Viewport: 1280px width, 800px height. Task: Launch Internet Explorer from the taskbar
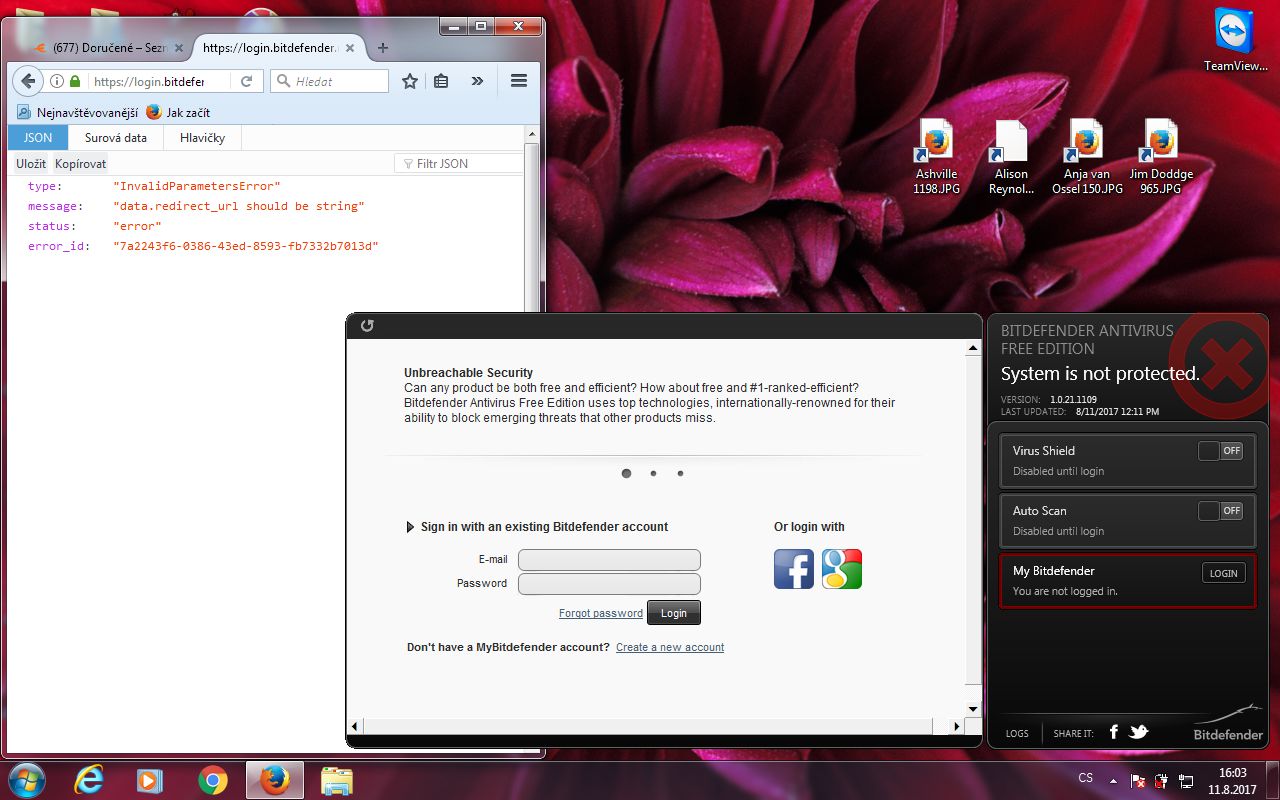(x=89, y=780)
